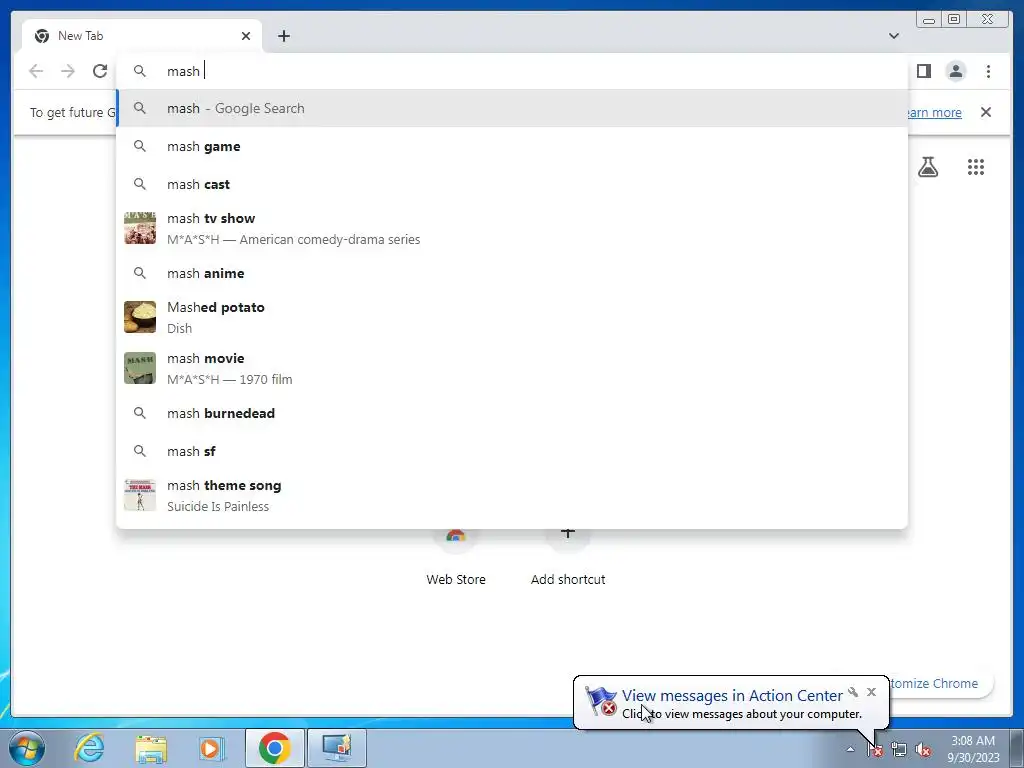The height and width of the screenshot is (768, 1024).
Task: Click the Customize Chrome button
Action: 940,683
